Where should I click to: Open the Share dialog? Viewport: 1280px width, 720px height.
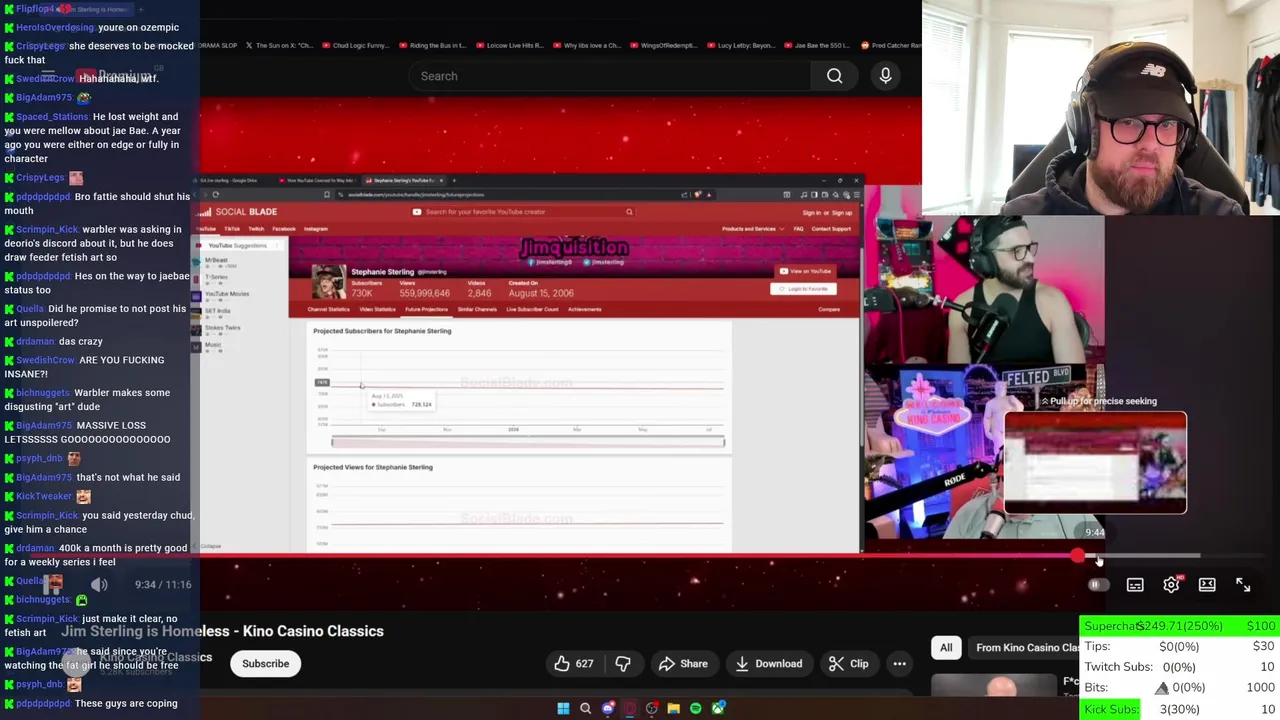tap(682, 664)
